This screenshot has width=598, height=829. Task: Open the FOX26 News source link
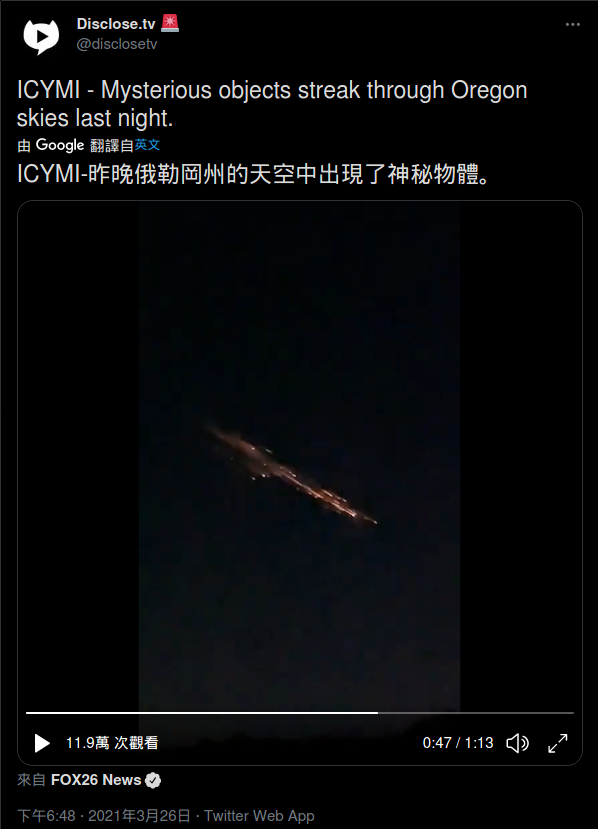coord(96,780)
